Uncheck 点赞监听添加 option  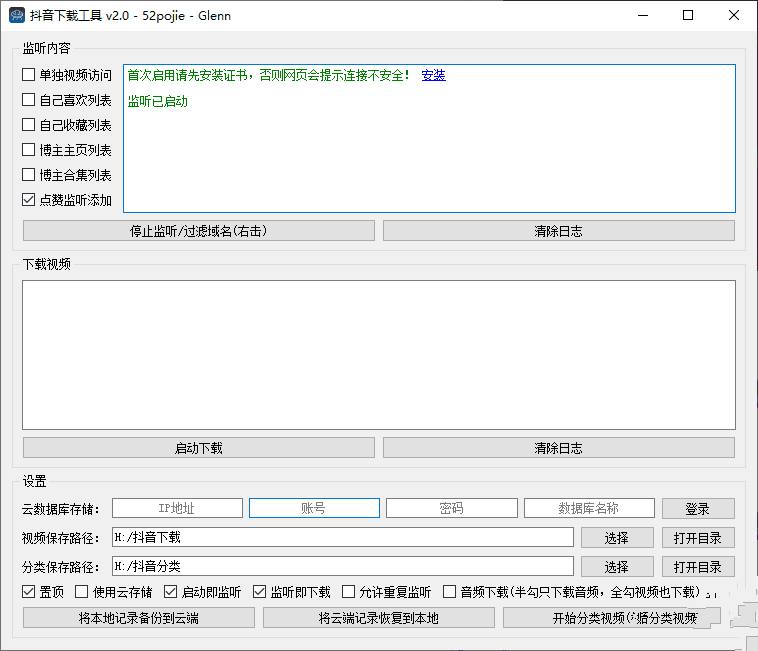pos(29,200)
